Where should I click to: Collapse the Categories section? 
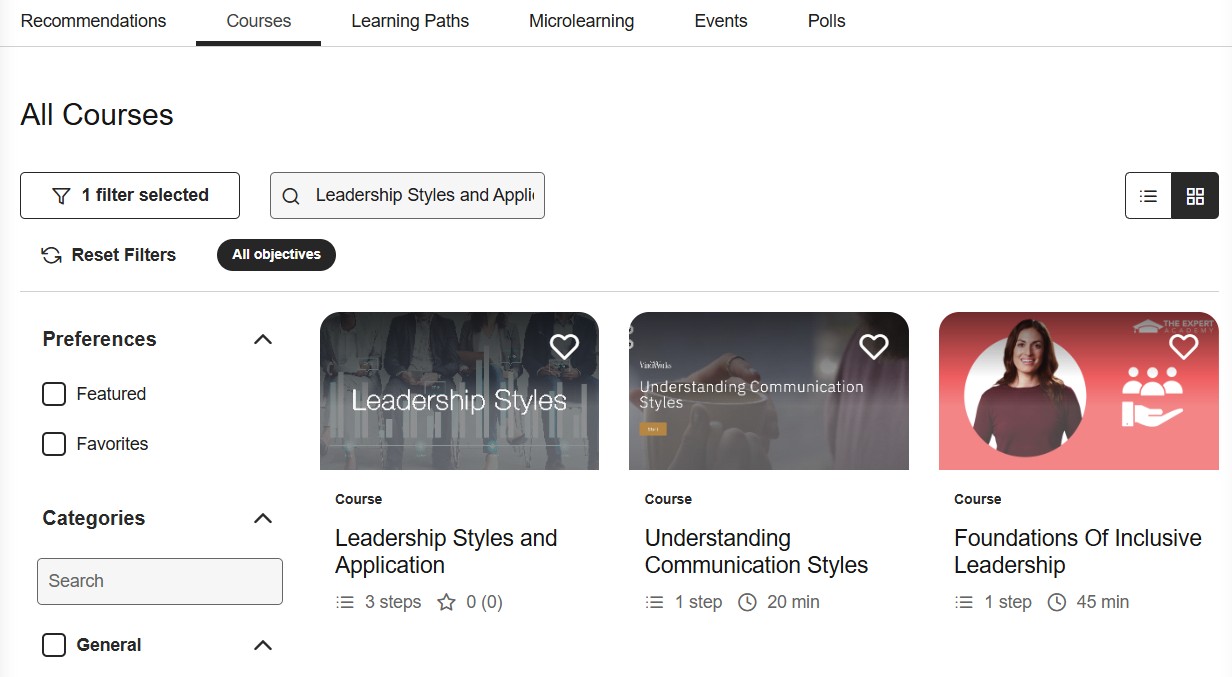click(263, 518)
